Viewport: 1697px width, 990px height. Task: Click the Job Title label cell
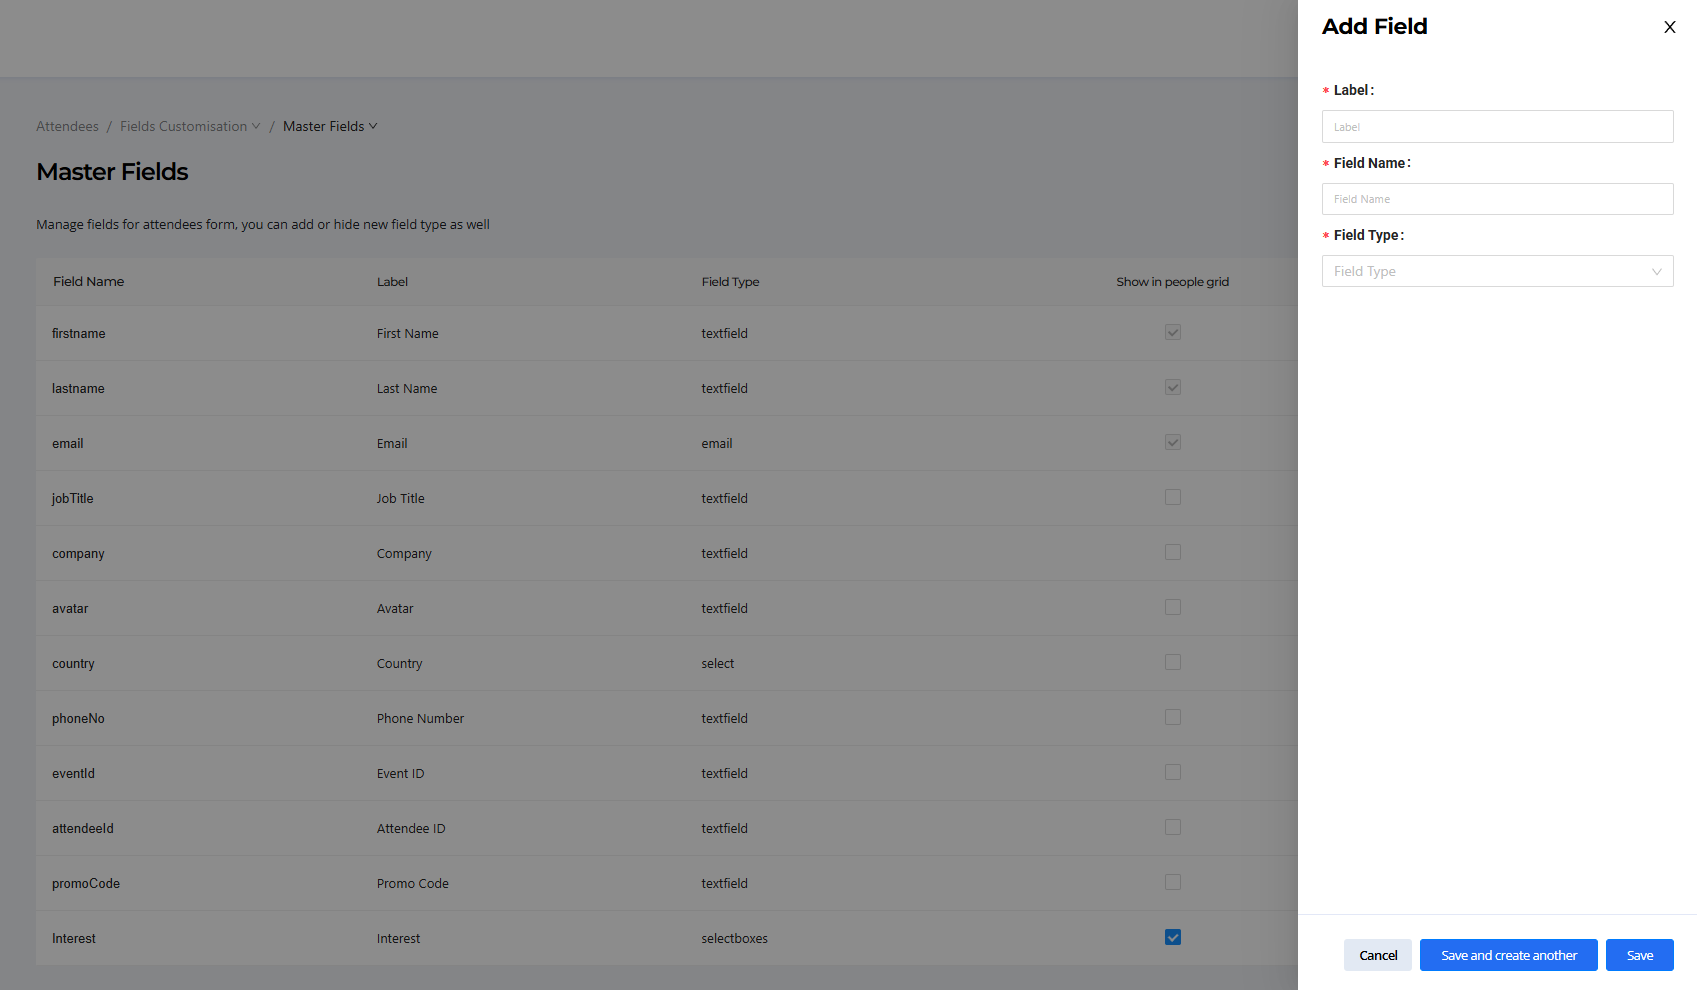tap(400, 499)
